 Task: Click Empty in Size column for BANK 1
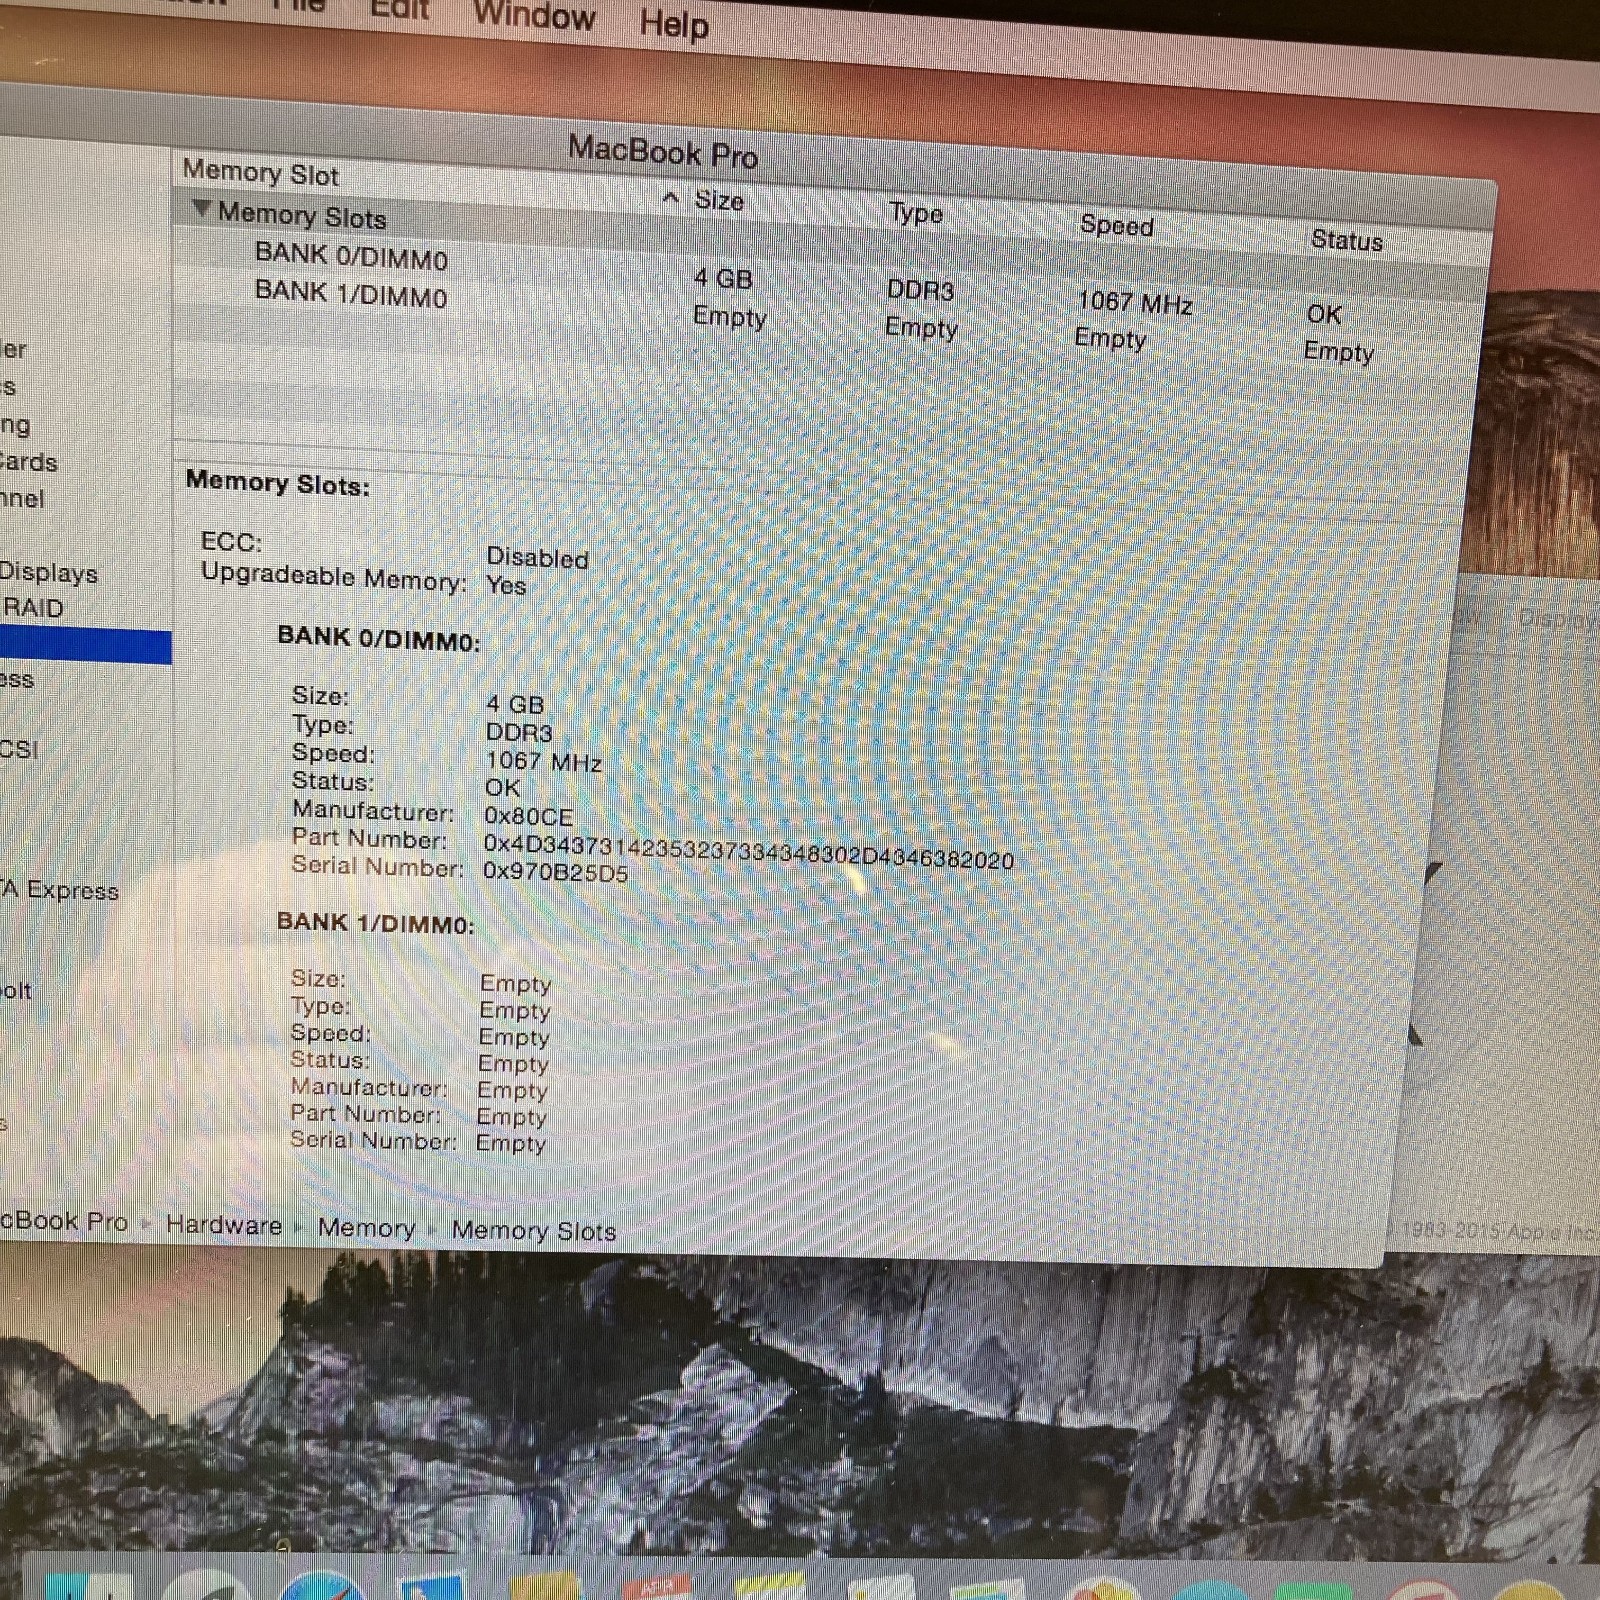(730, 317)
